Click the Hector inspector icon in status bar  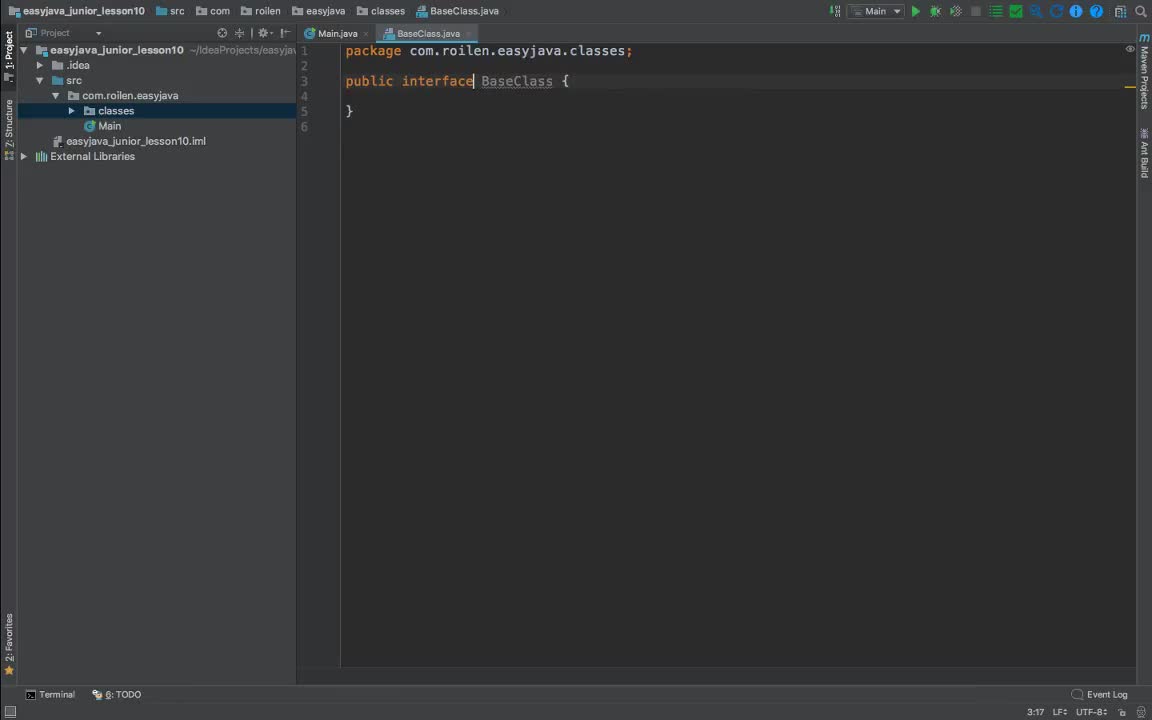click(x=1141, y=713)
